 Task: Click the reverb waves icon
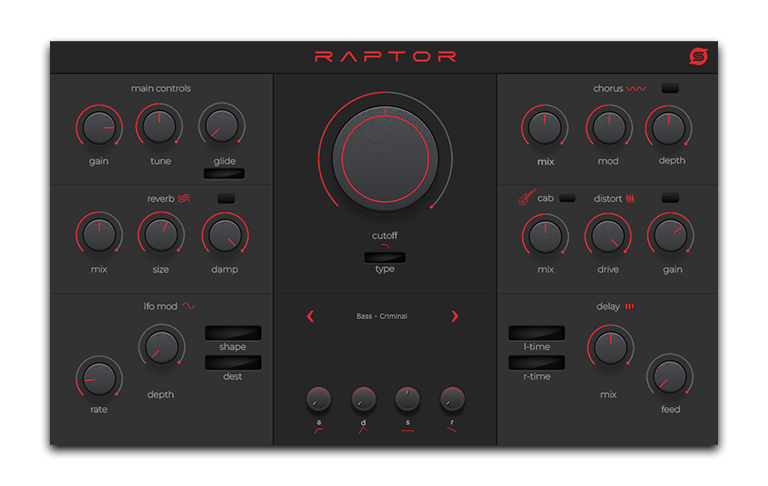(x=185, y=198)
